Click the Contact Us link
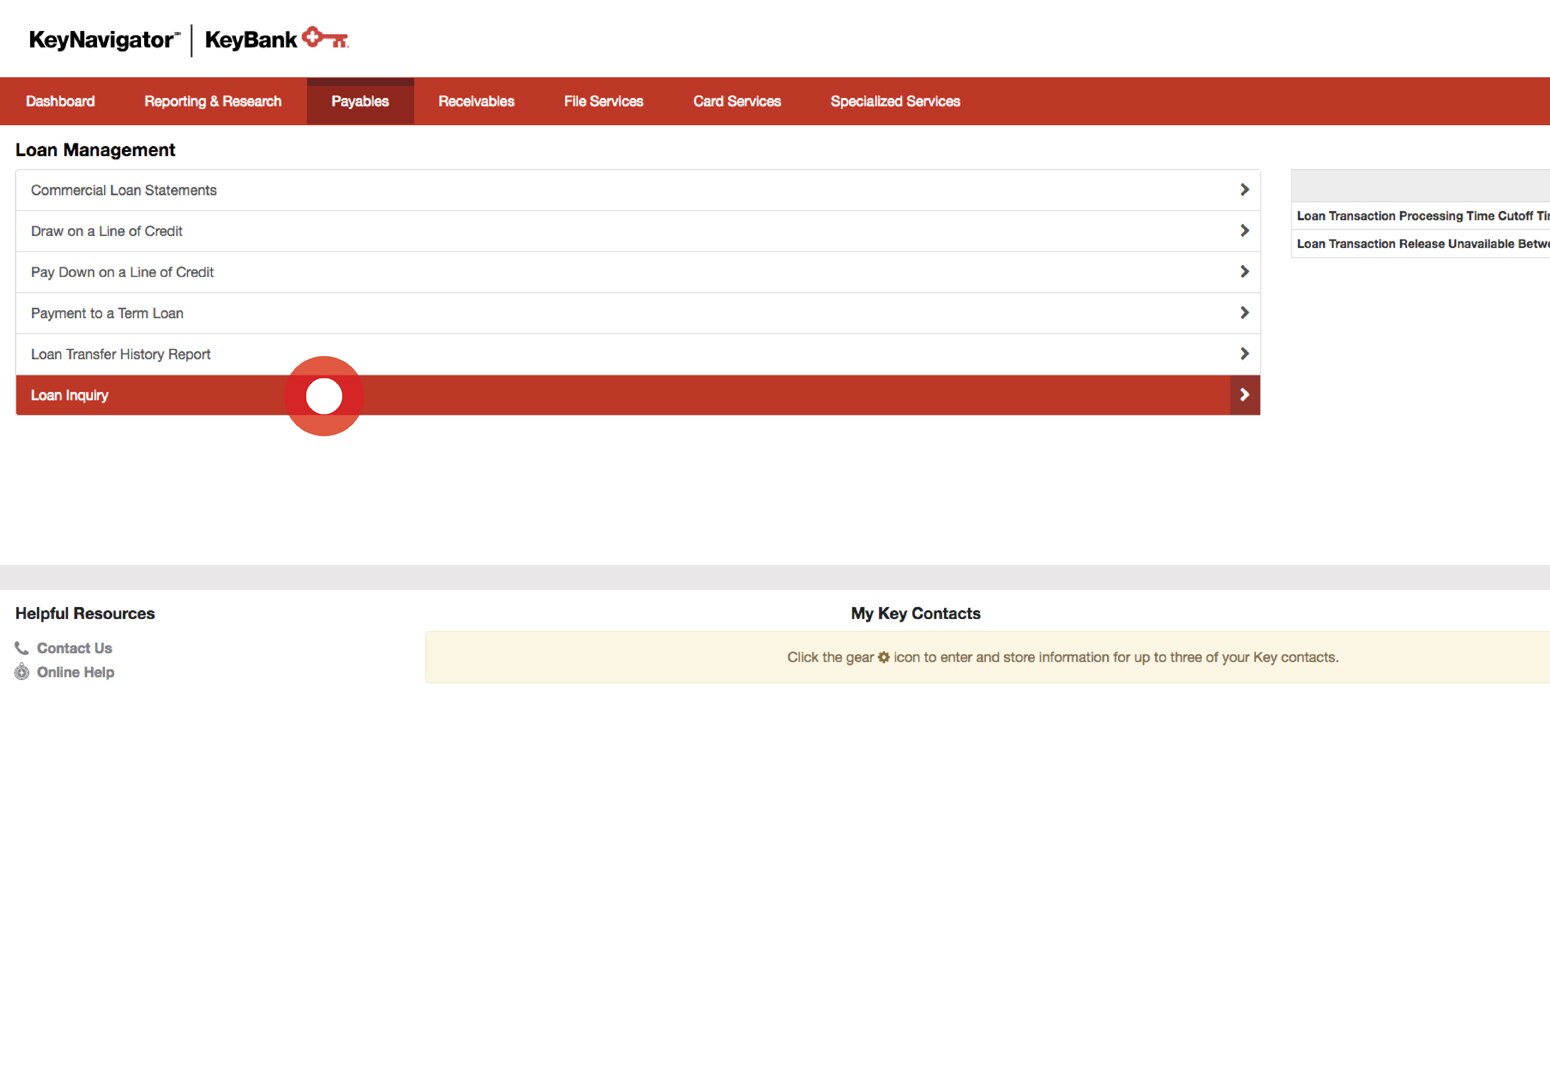The width and height of the screenshot is (1550, 1087). (74, 647)
